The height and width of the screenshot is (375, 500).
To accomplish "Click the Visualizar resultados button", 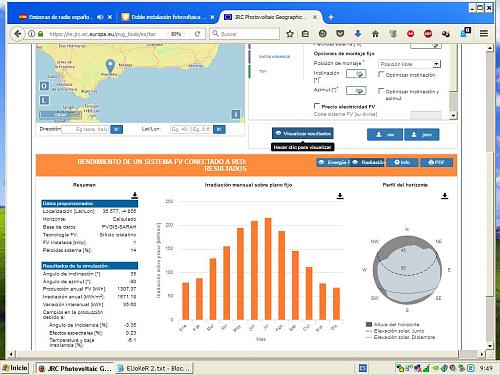I will click(303, 133).
